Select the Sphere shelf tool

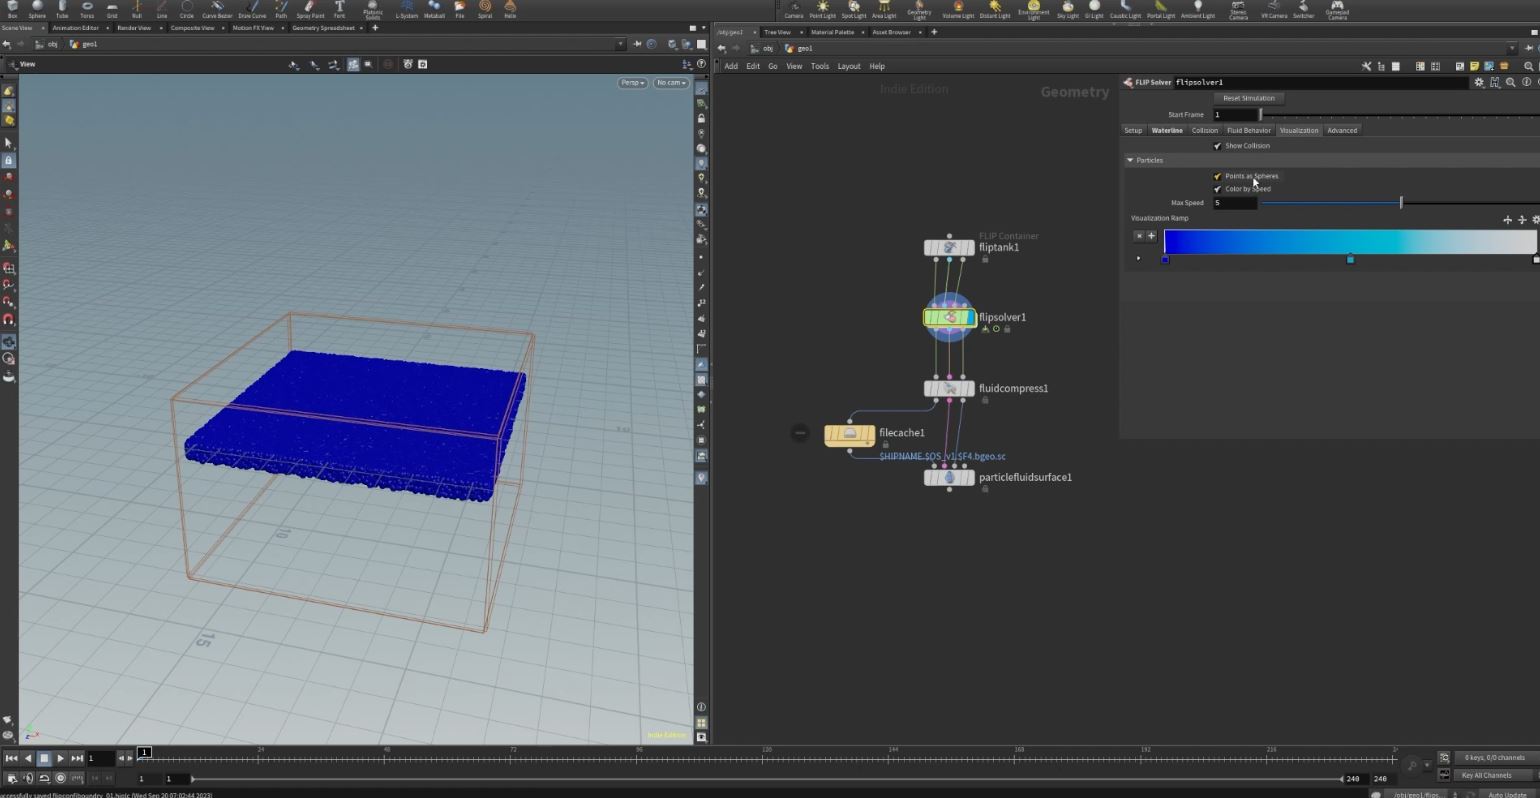(x=37, y=10)
